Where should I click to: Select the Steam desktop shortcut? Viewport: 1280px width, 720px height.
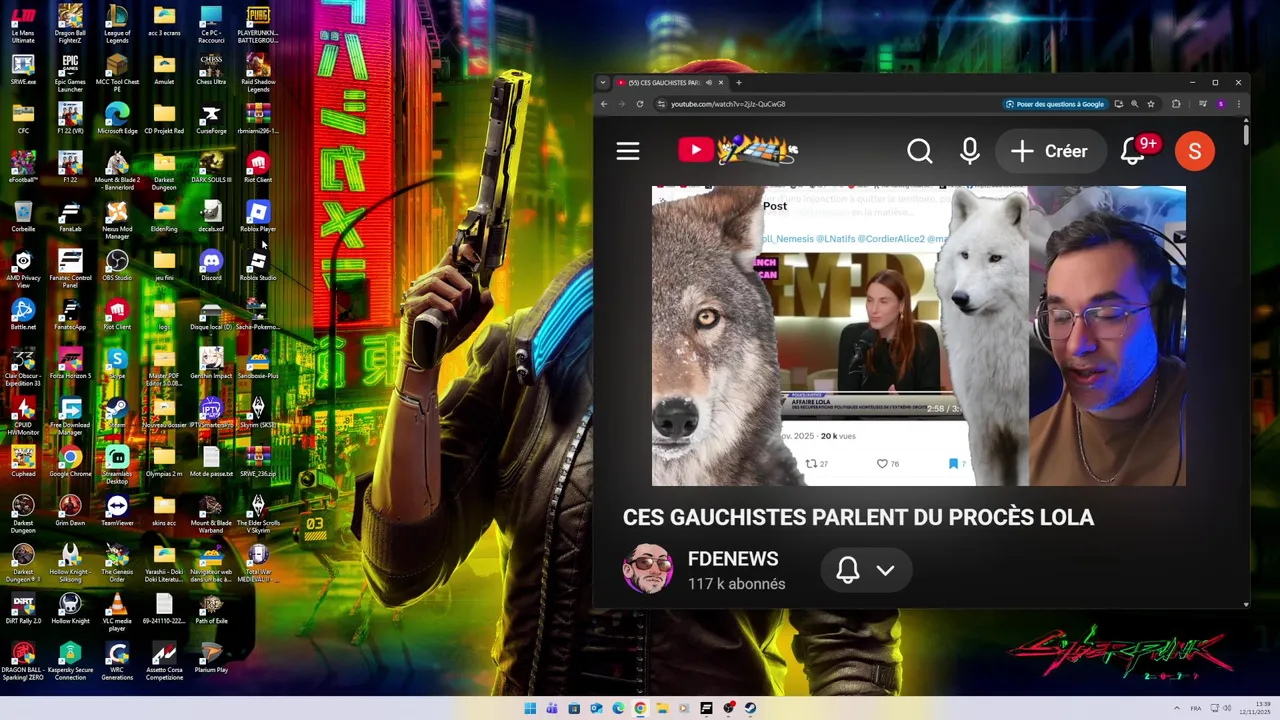point(117,413)
